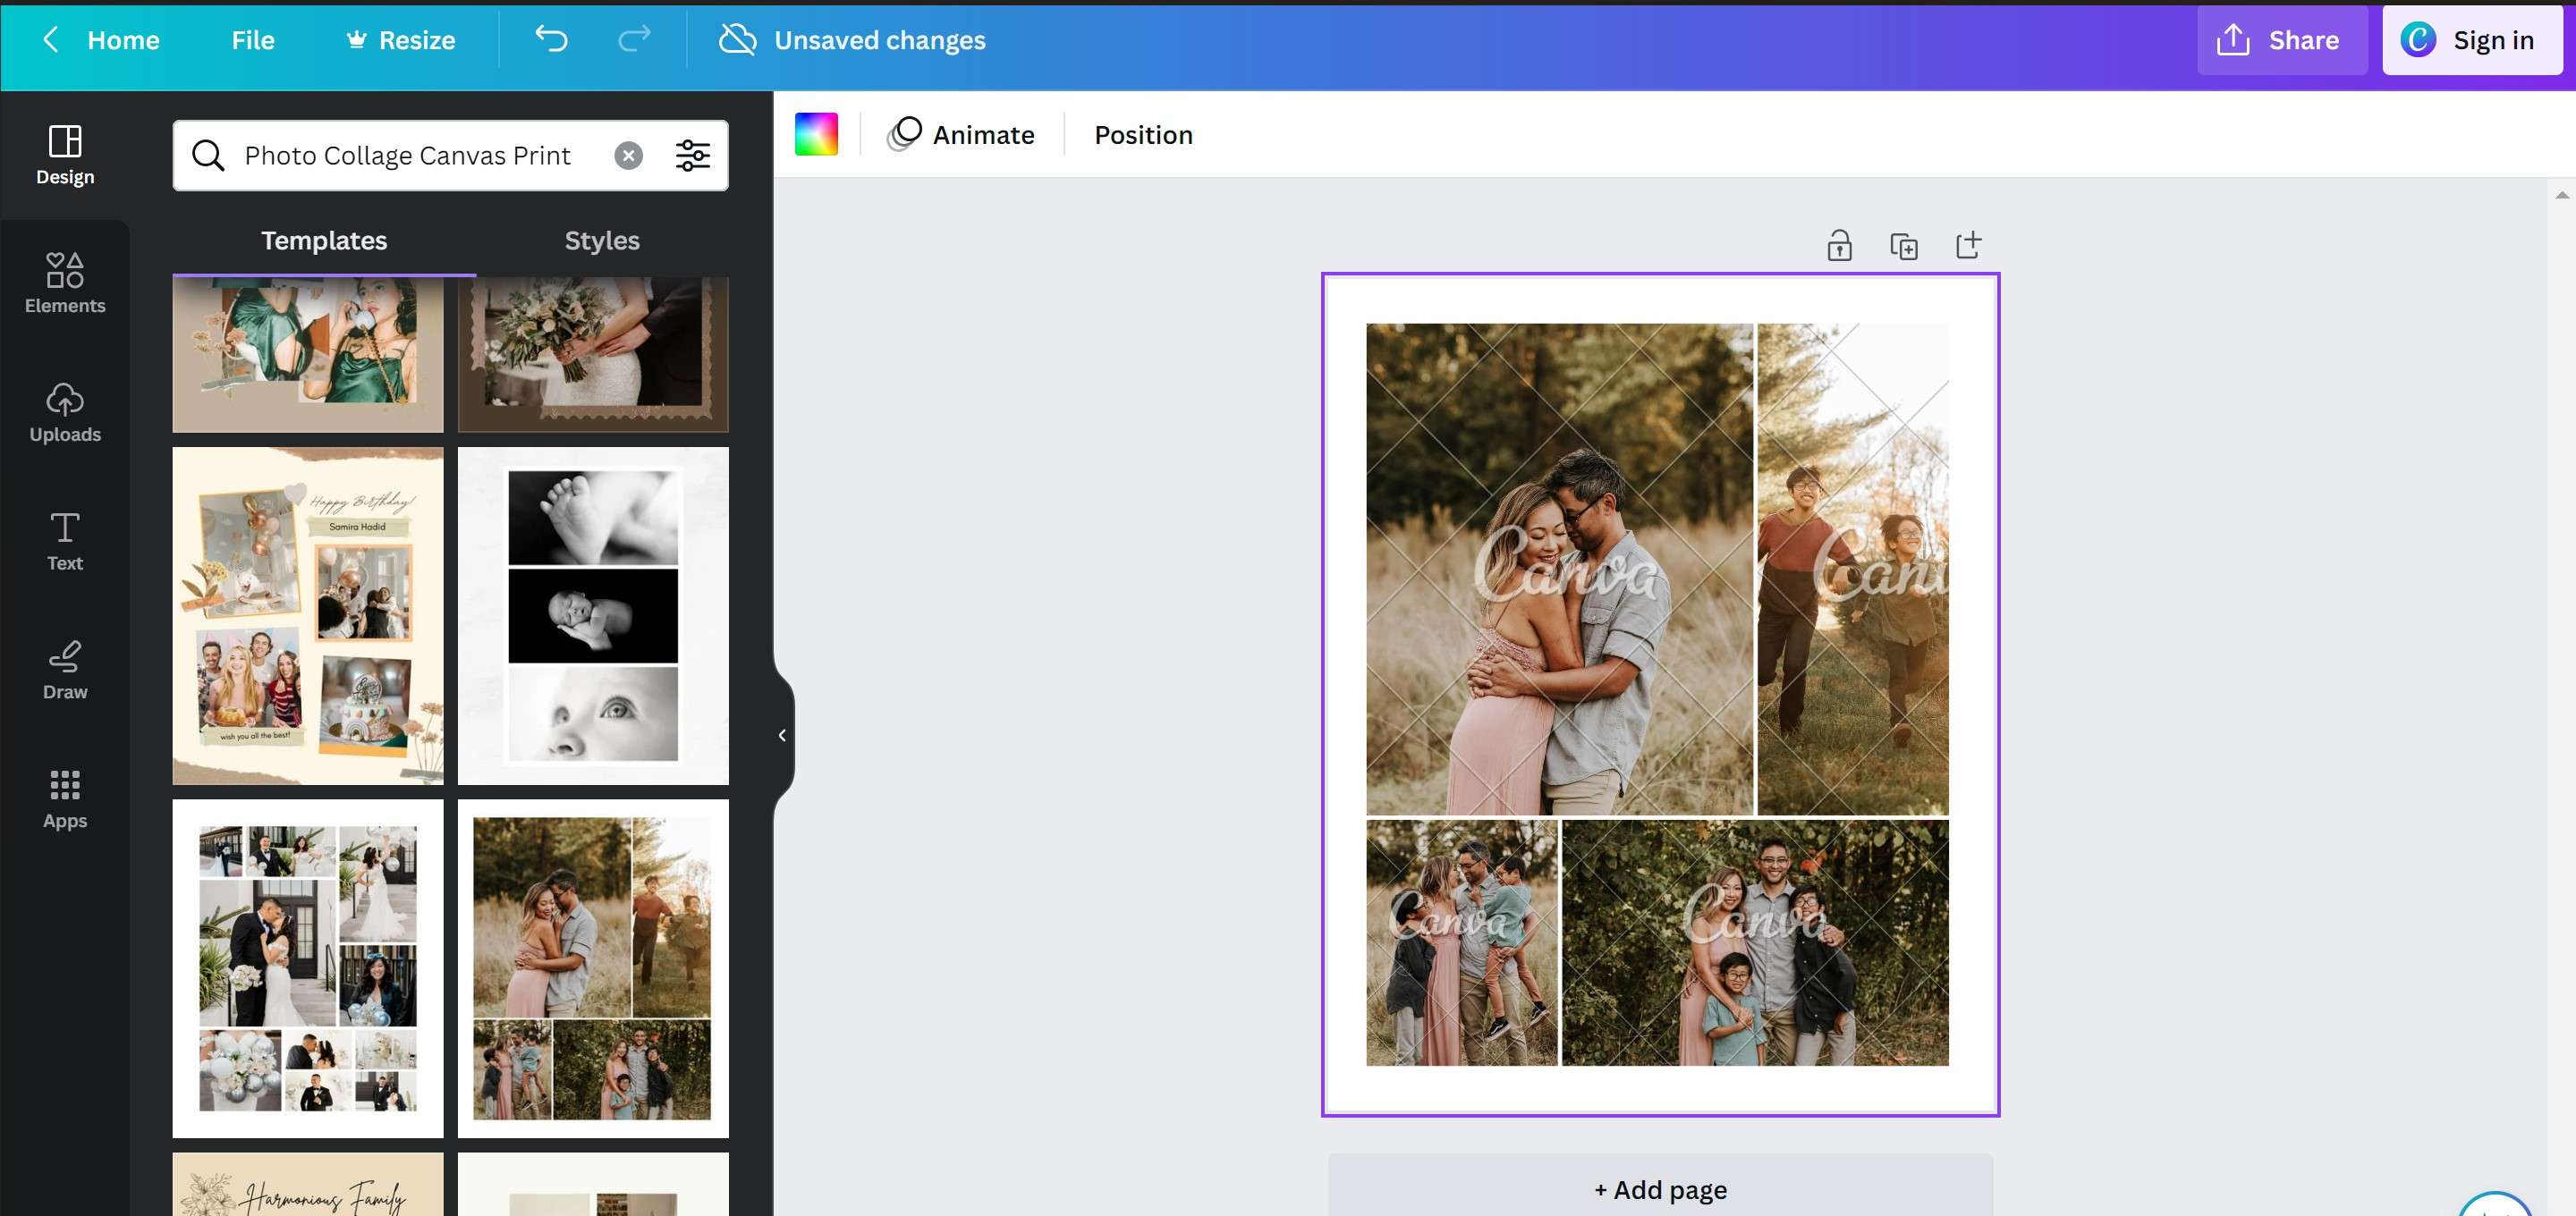This screenshot has height=1216, width=2576.
Task: Clear the template search field
Action: tap(628, 155)
